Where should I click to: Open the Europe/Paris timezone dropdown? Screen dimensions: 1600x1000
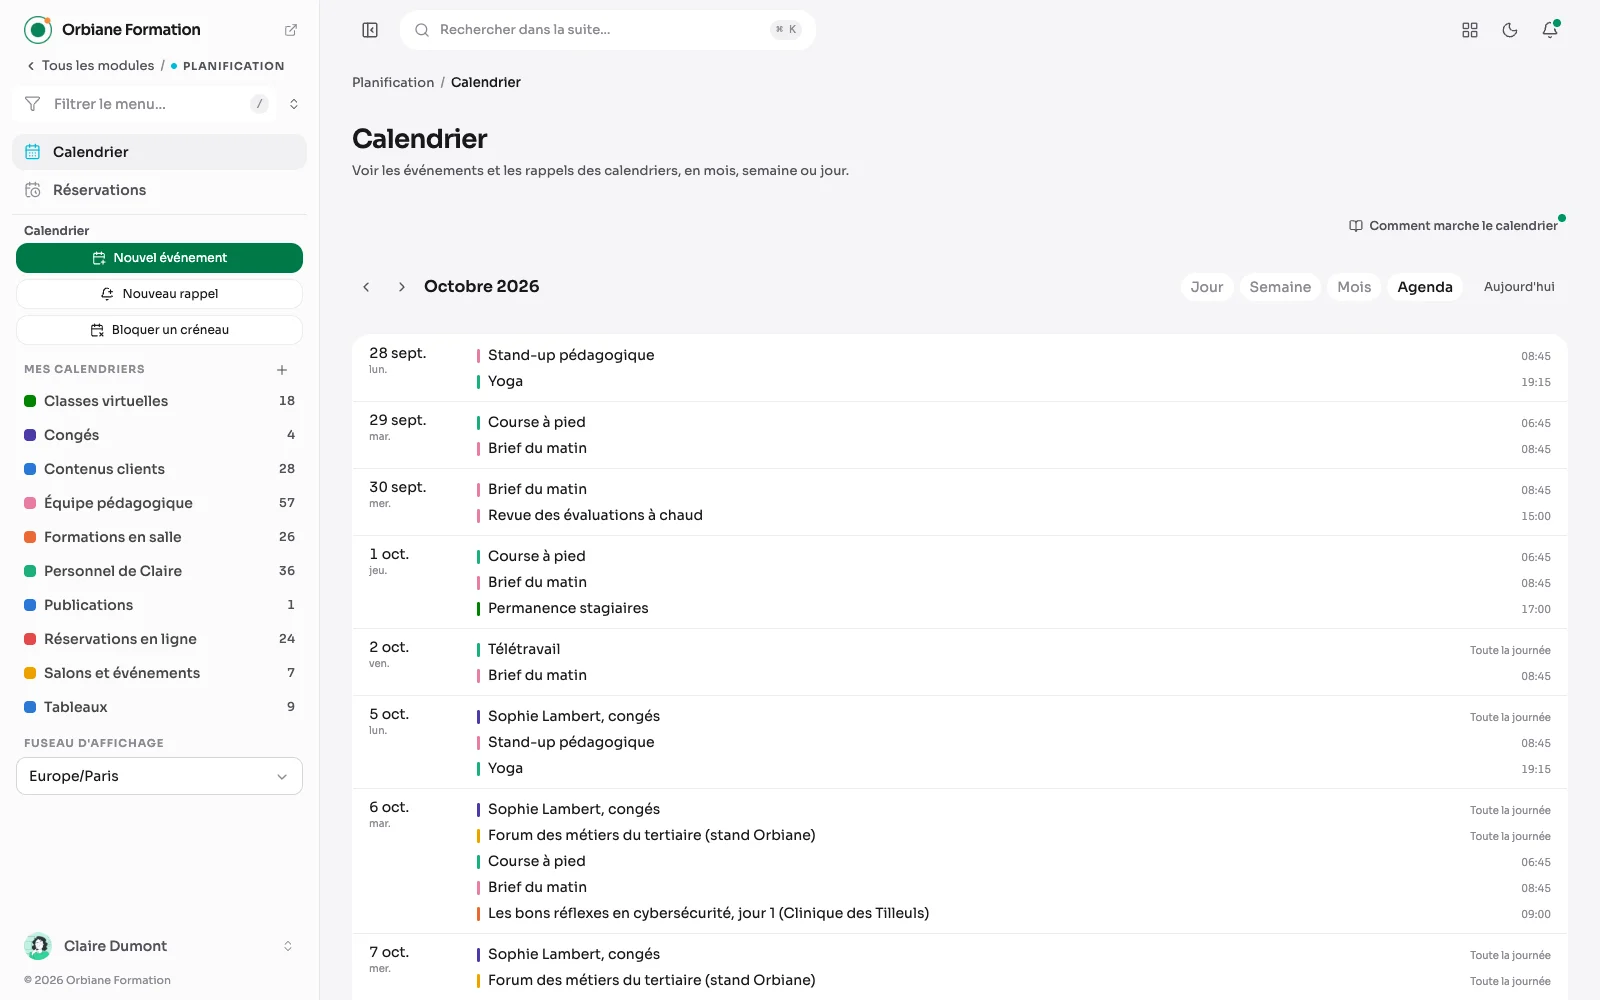pos(159,776)
